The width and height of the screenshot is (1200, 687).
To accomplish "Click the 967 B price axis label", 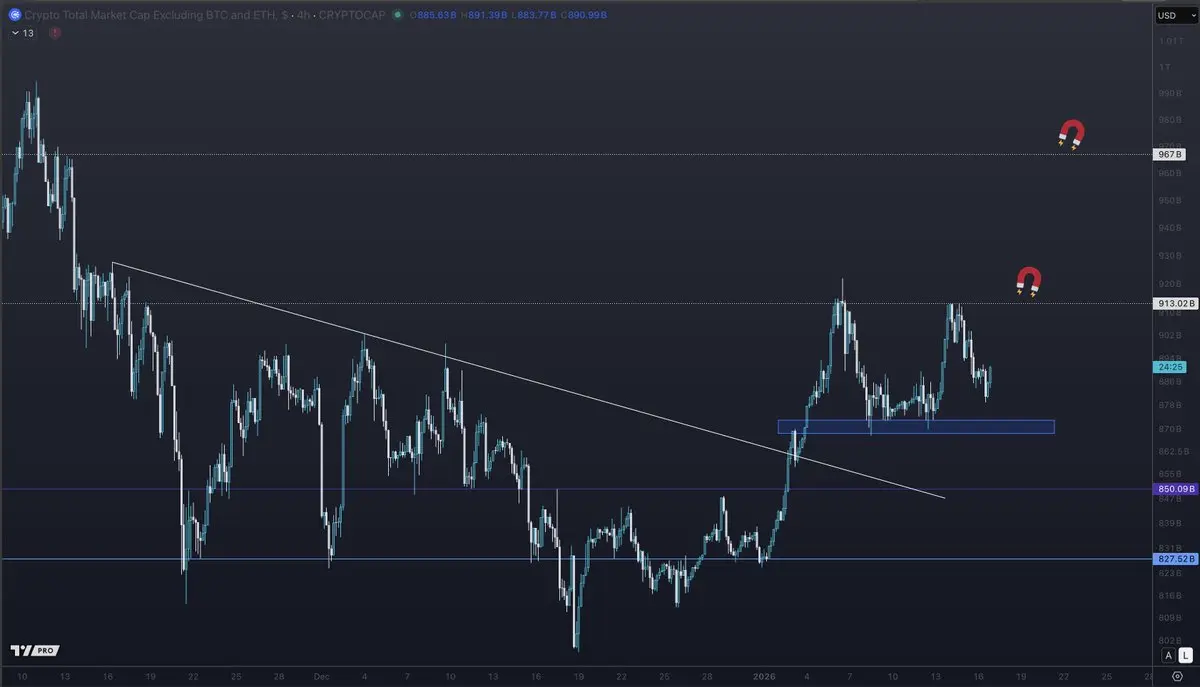I will pos(1170,154).
